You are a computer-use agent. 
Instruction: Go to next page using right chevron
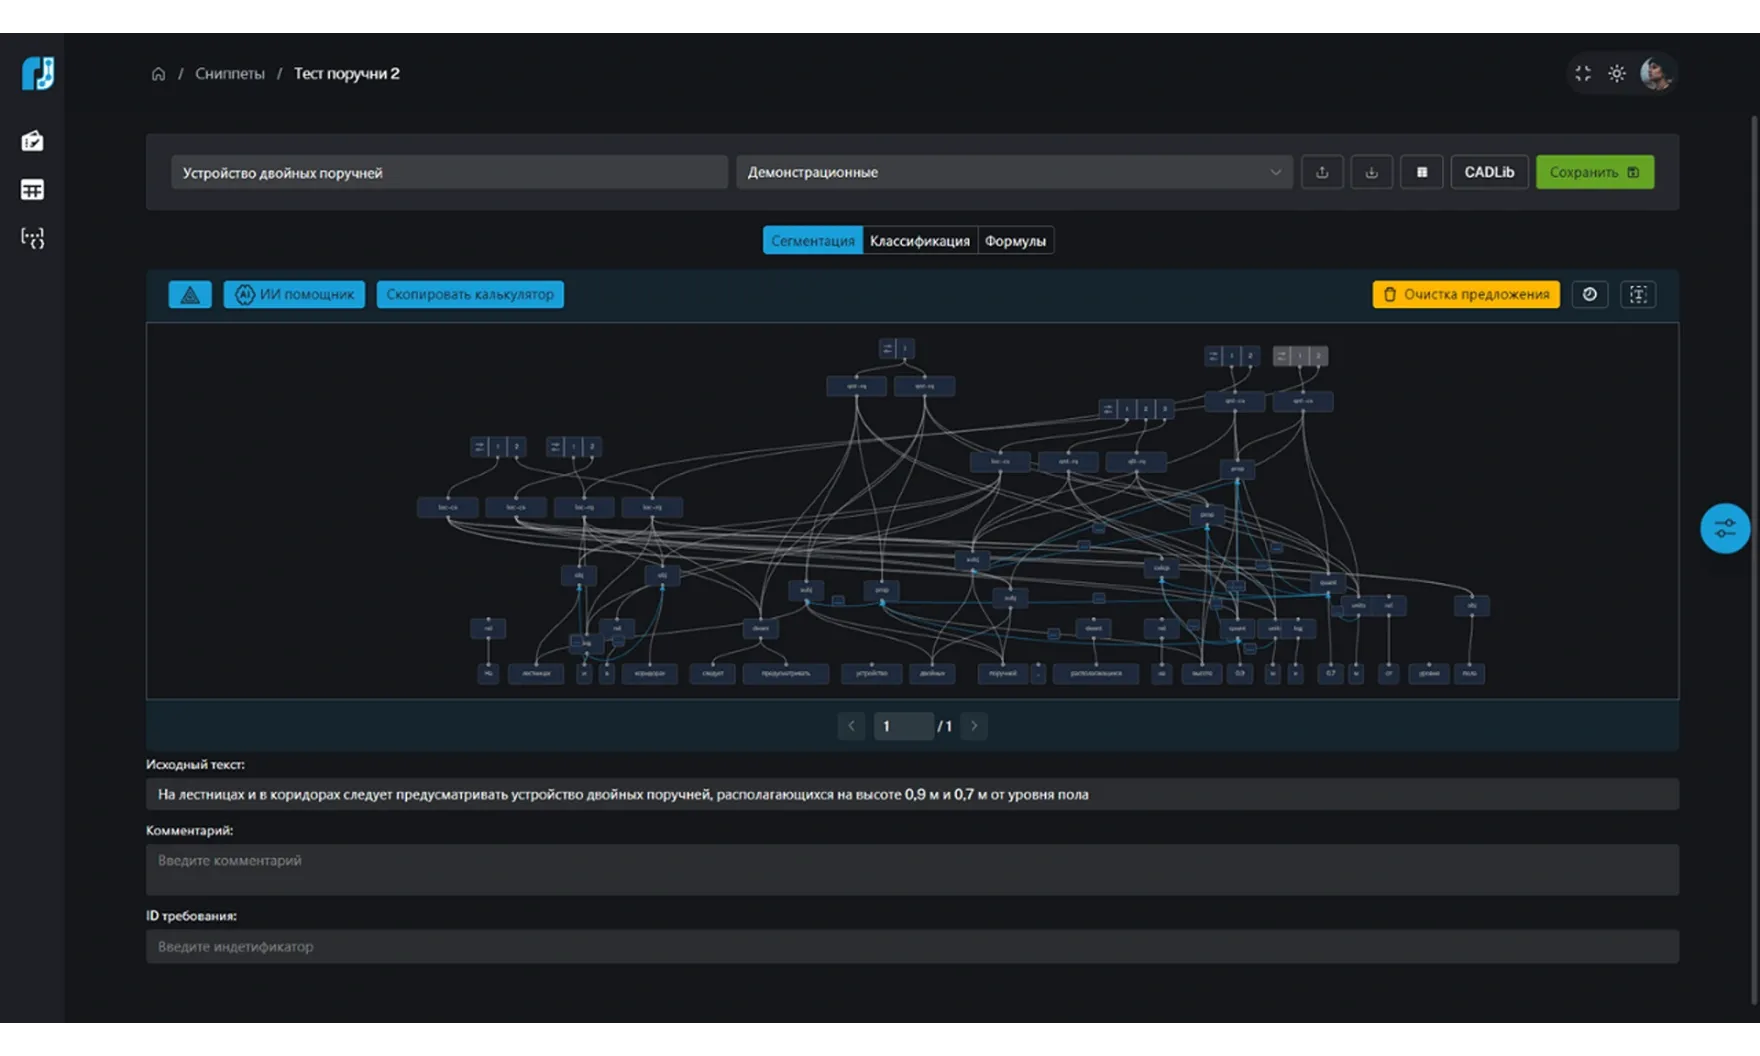pos(974,726)
